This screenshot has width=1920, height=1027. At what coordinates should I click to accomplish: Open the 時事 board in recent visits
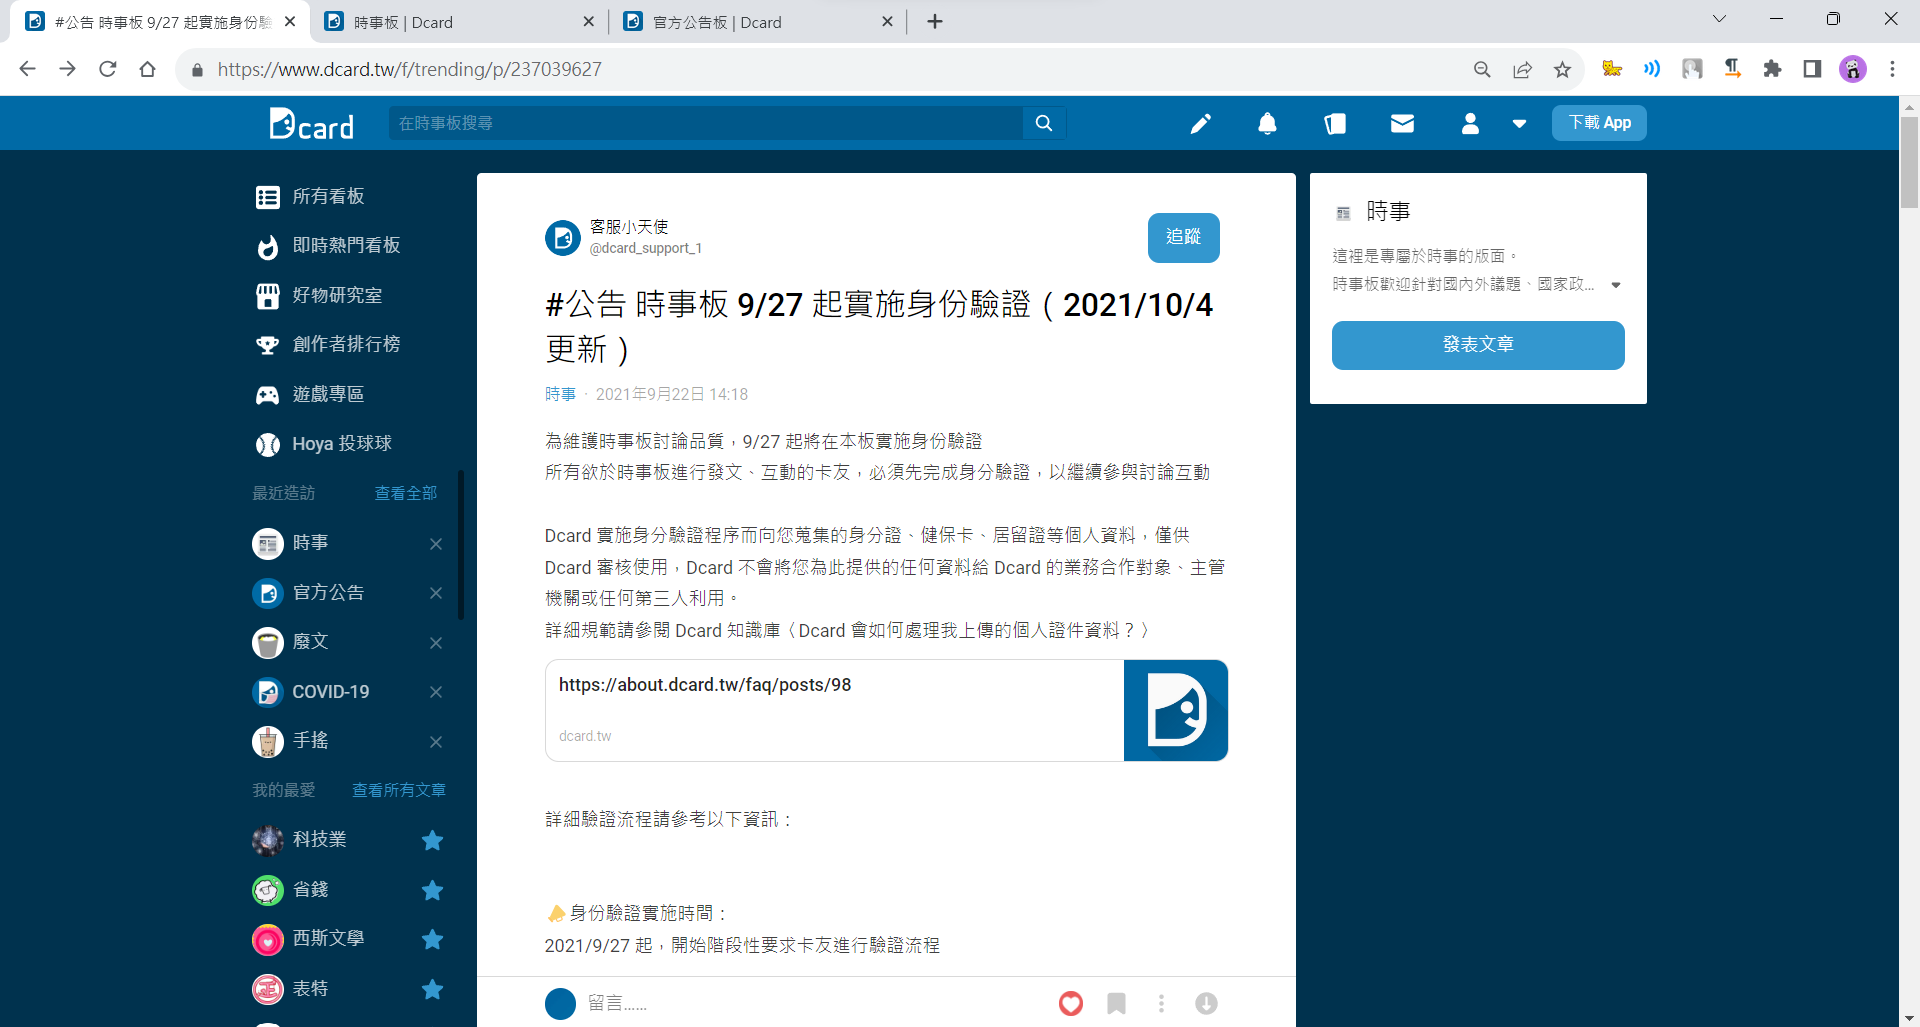310,543
